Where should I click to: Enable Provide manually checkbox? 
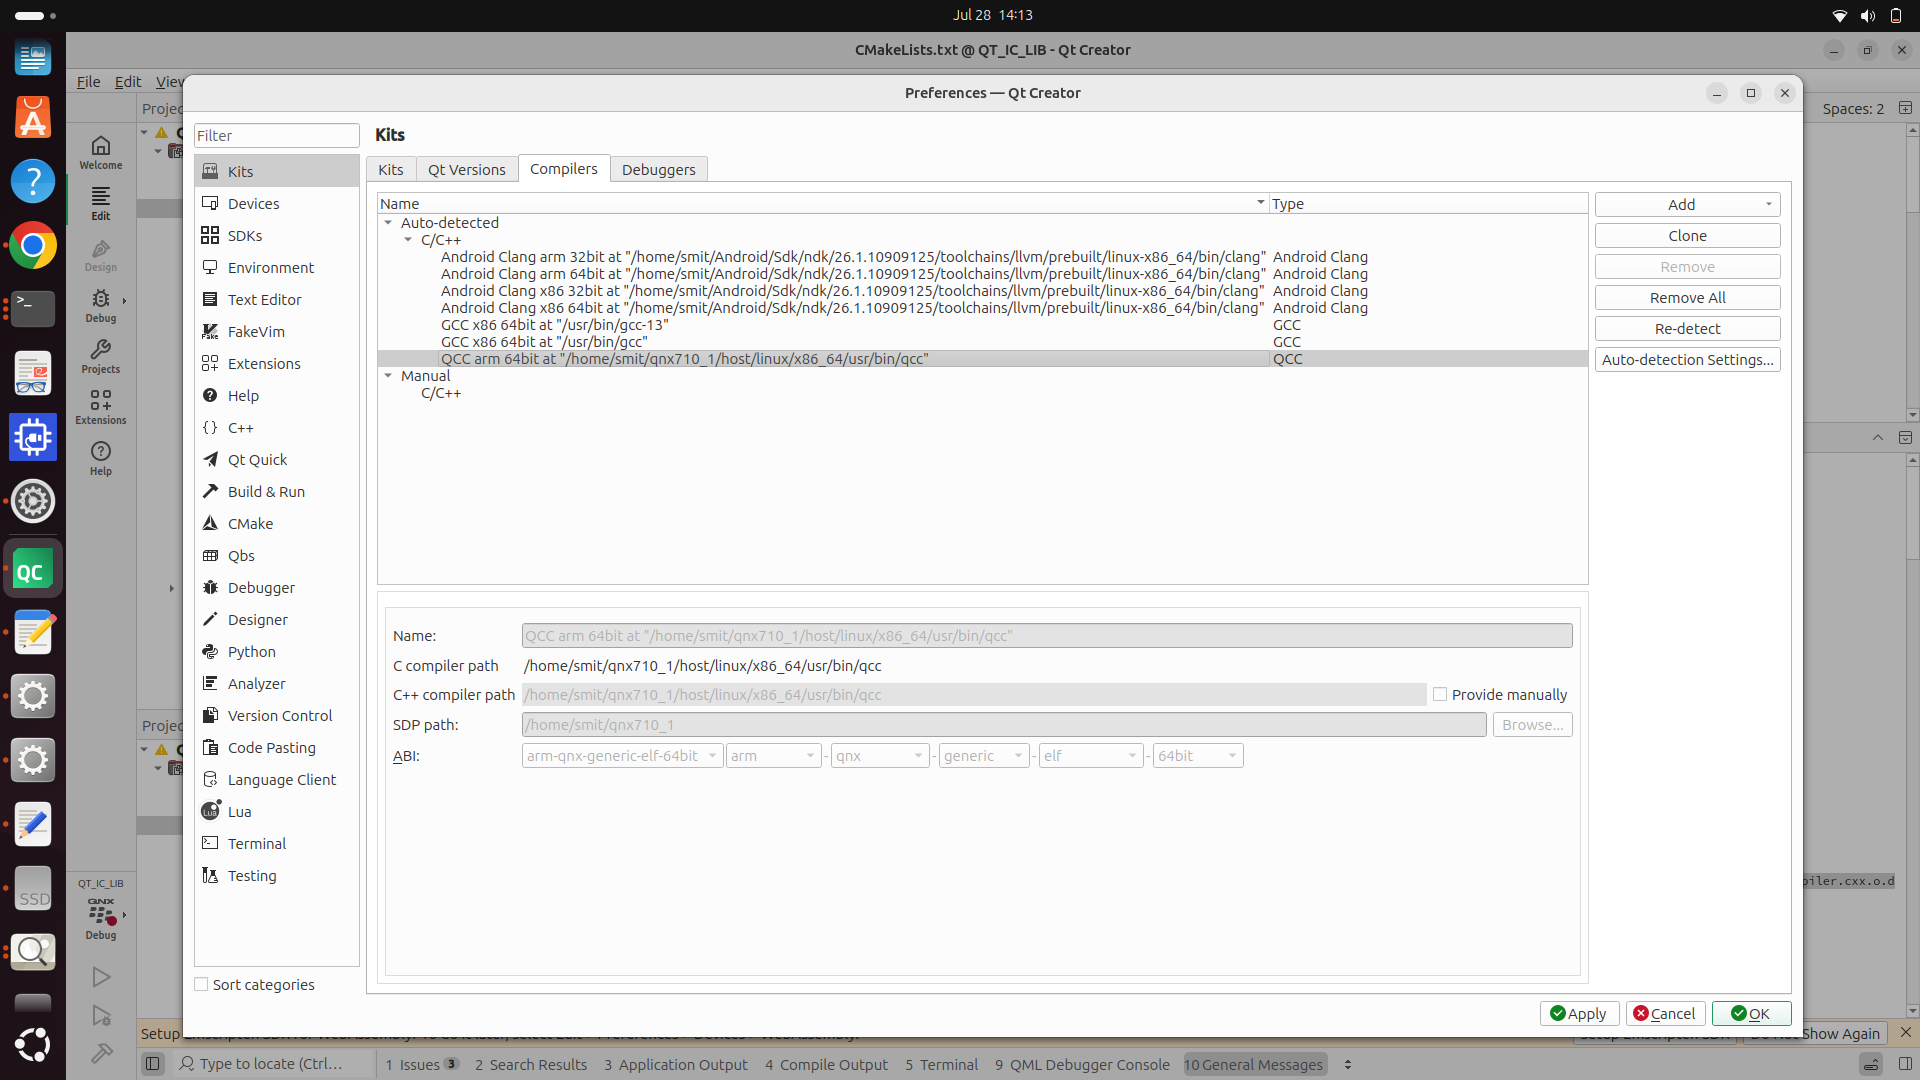click(1440, 694)
